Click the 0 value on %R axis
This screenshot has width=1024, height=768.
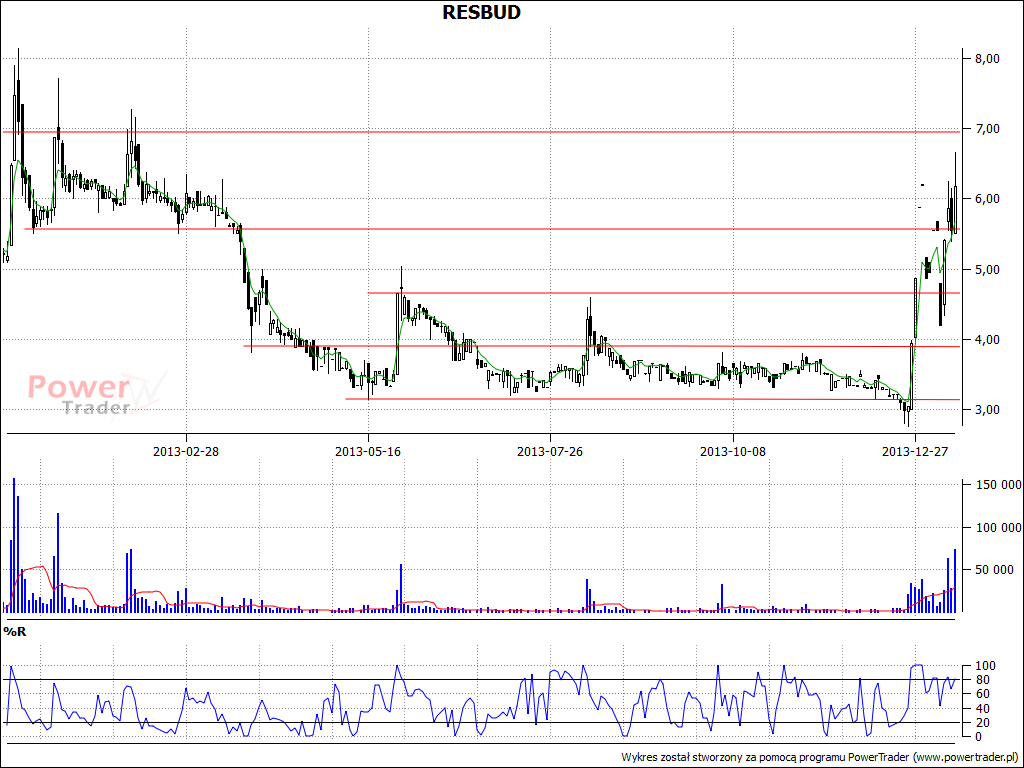point(978,737)
